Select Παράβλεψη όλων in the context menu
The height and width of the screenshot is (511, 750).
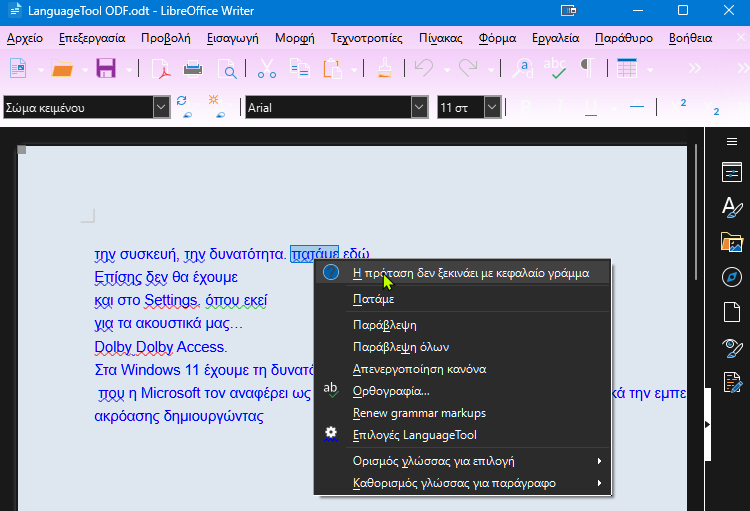click(463, 347)
